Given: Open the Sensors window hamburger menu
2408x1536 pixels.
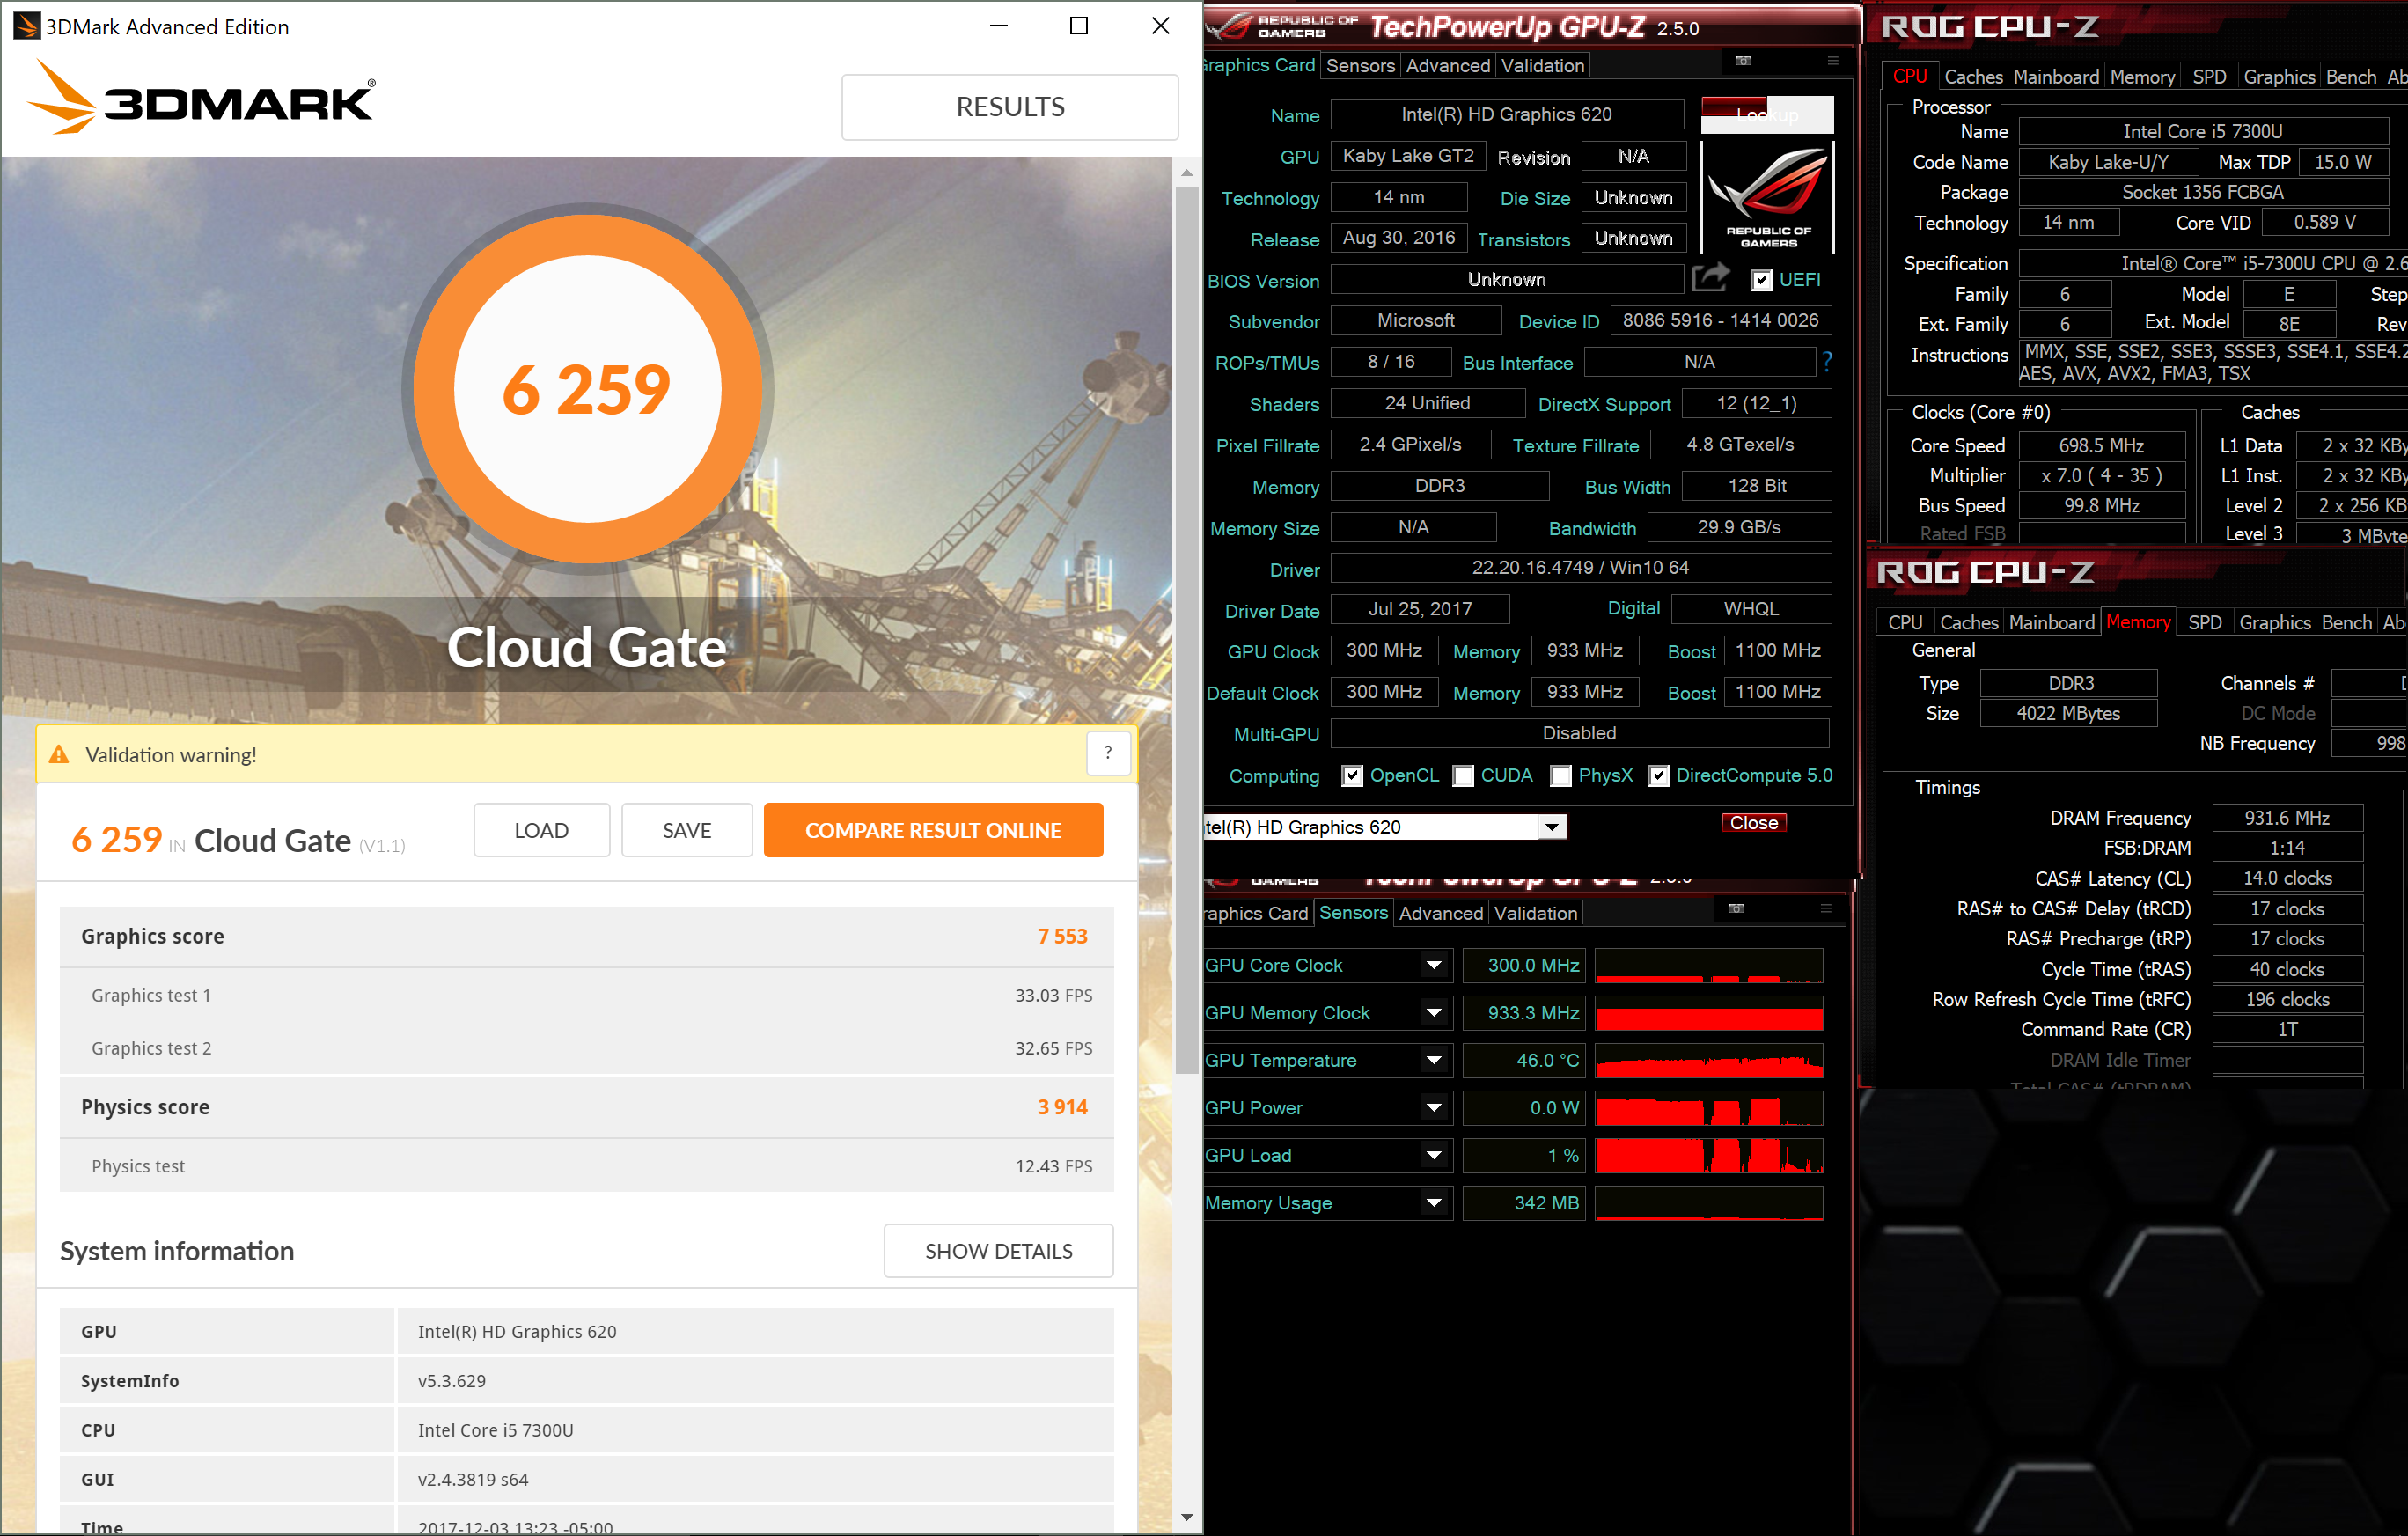Looking at the screenshot, I should (1826, 909).
